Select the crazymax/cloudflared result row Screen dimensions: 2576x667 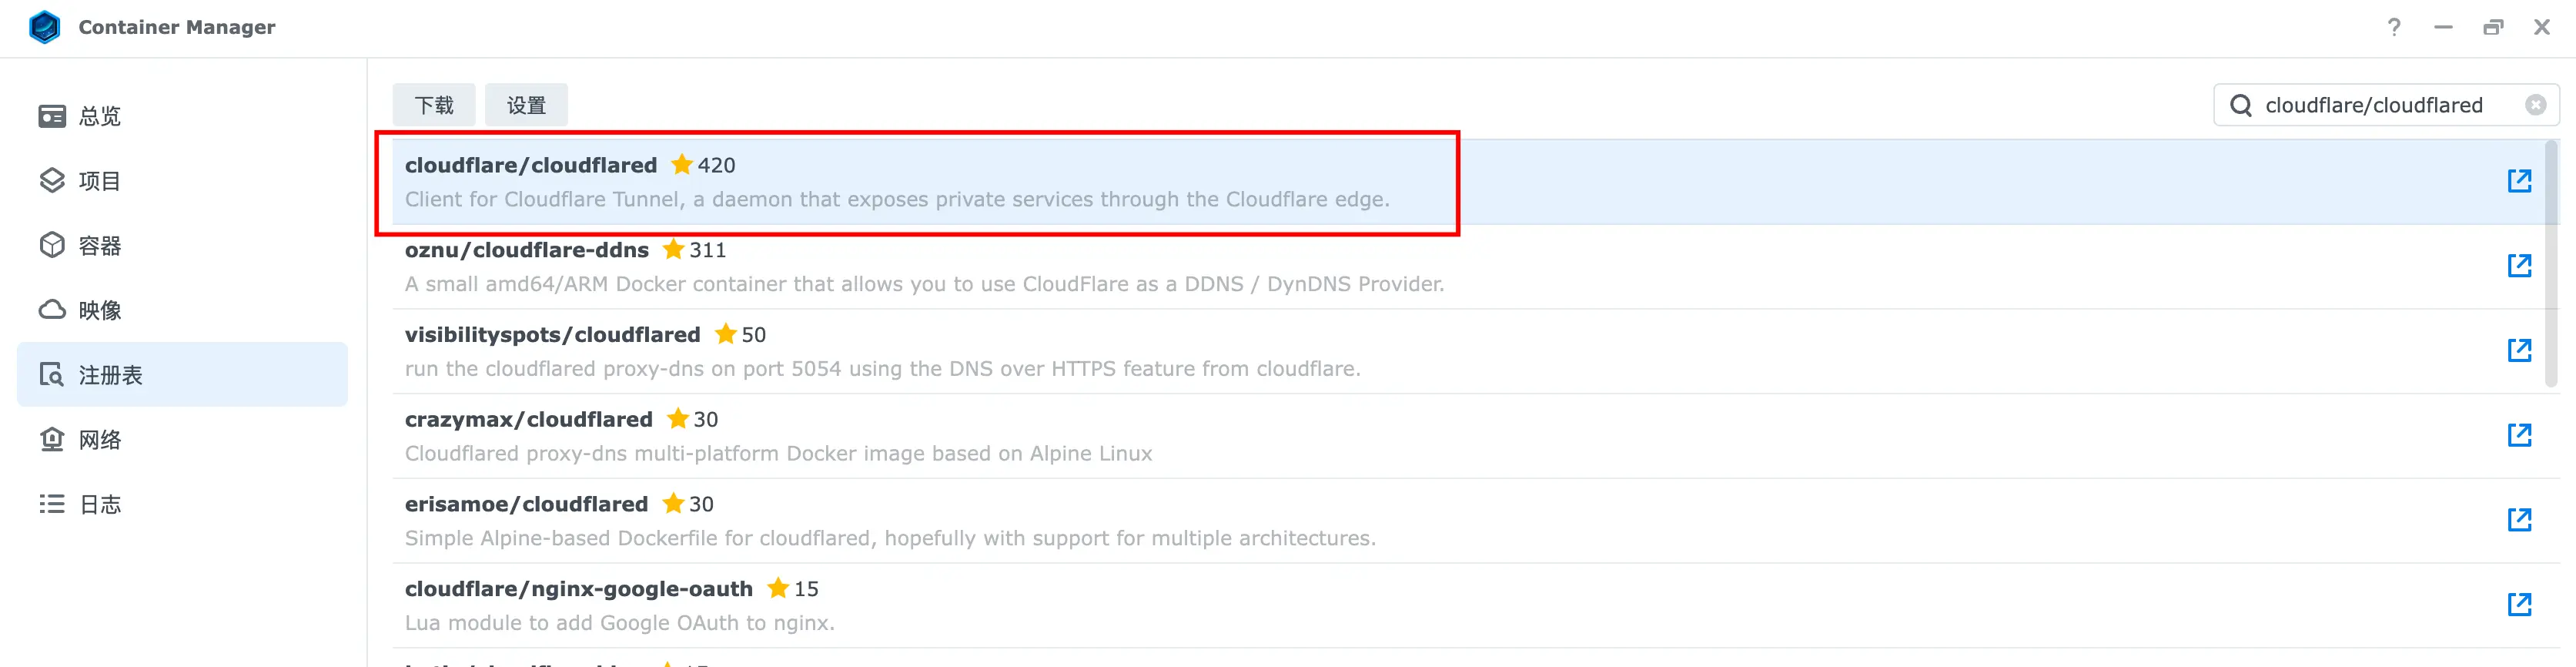tap(1200, 436)
